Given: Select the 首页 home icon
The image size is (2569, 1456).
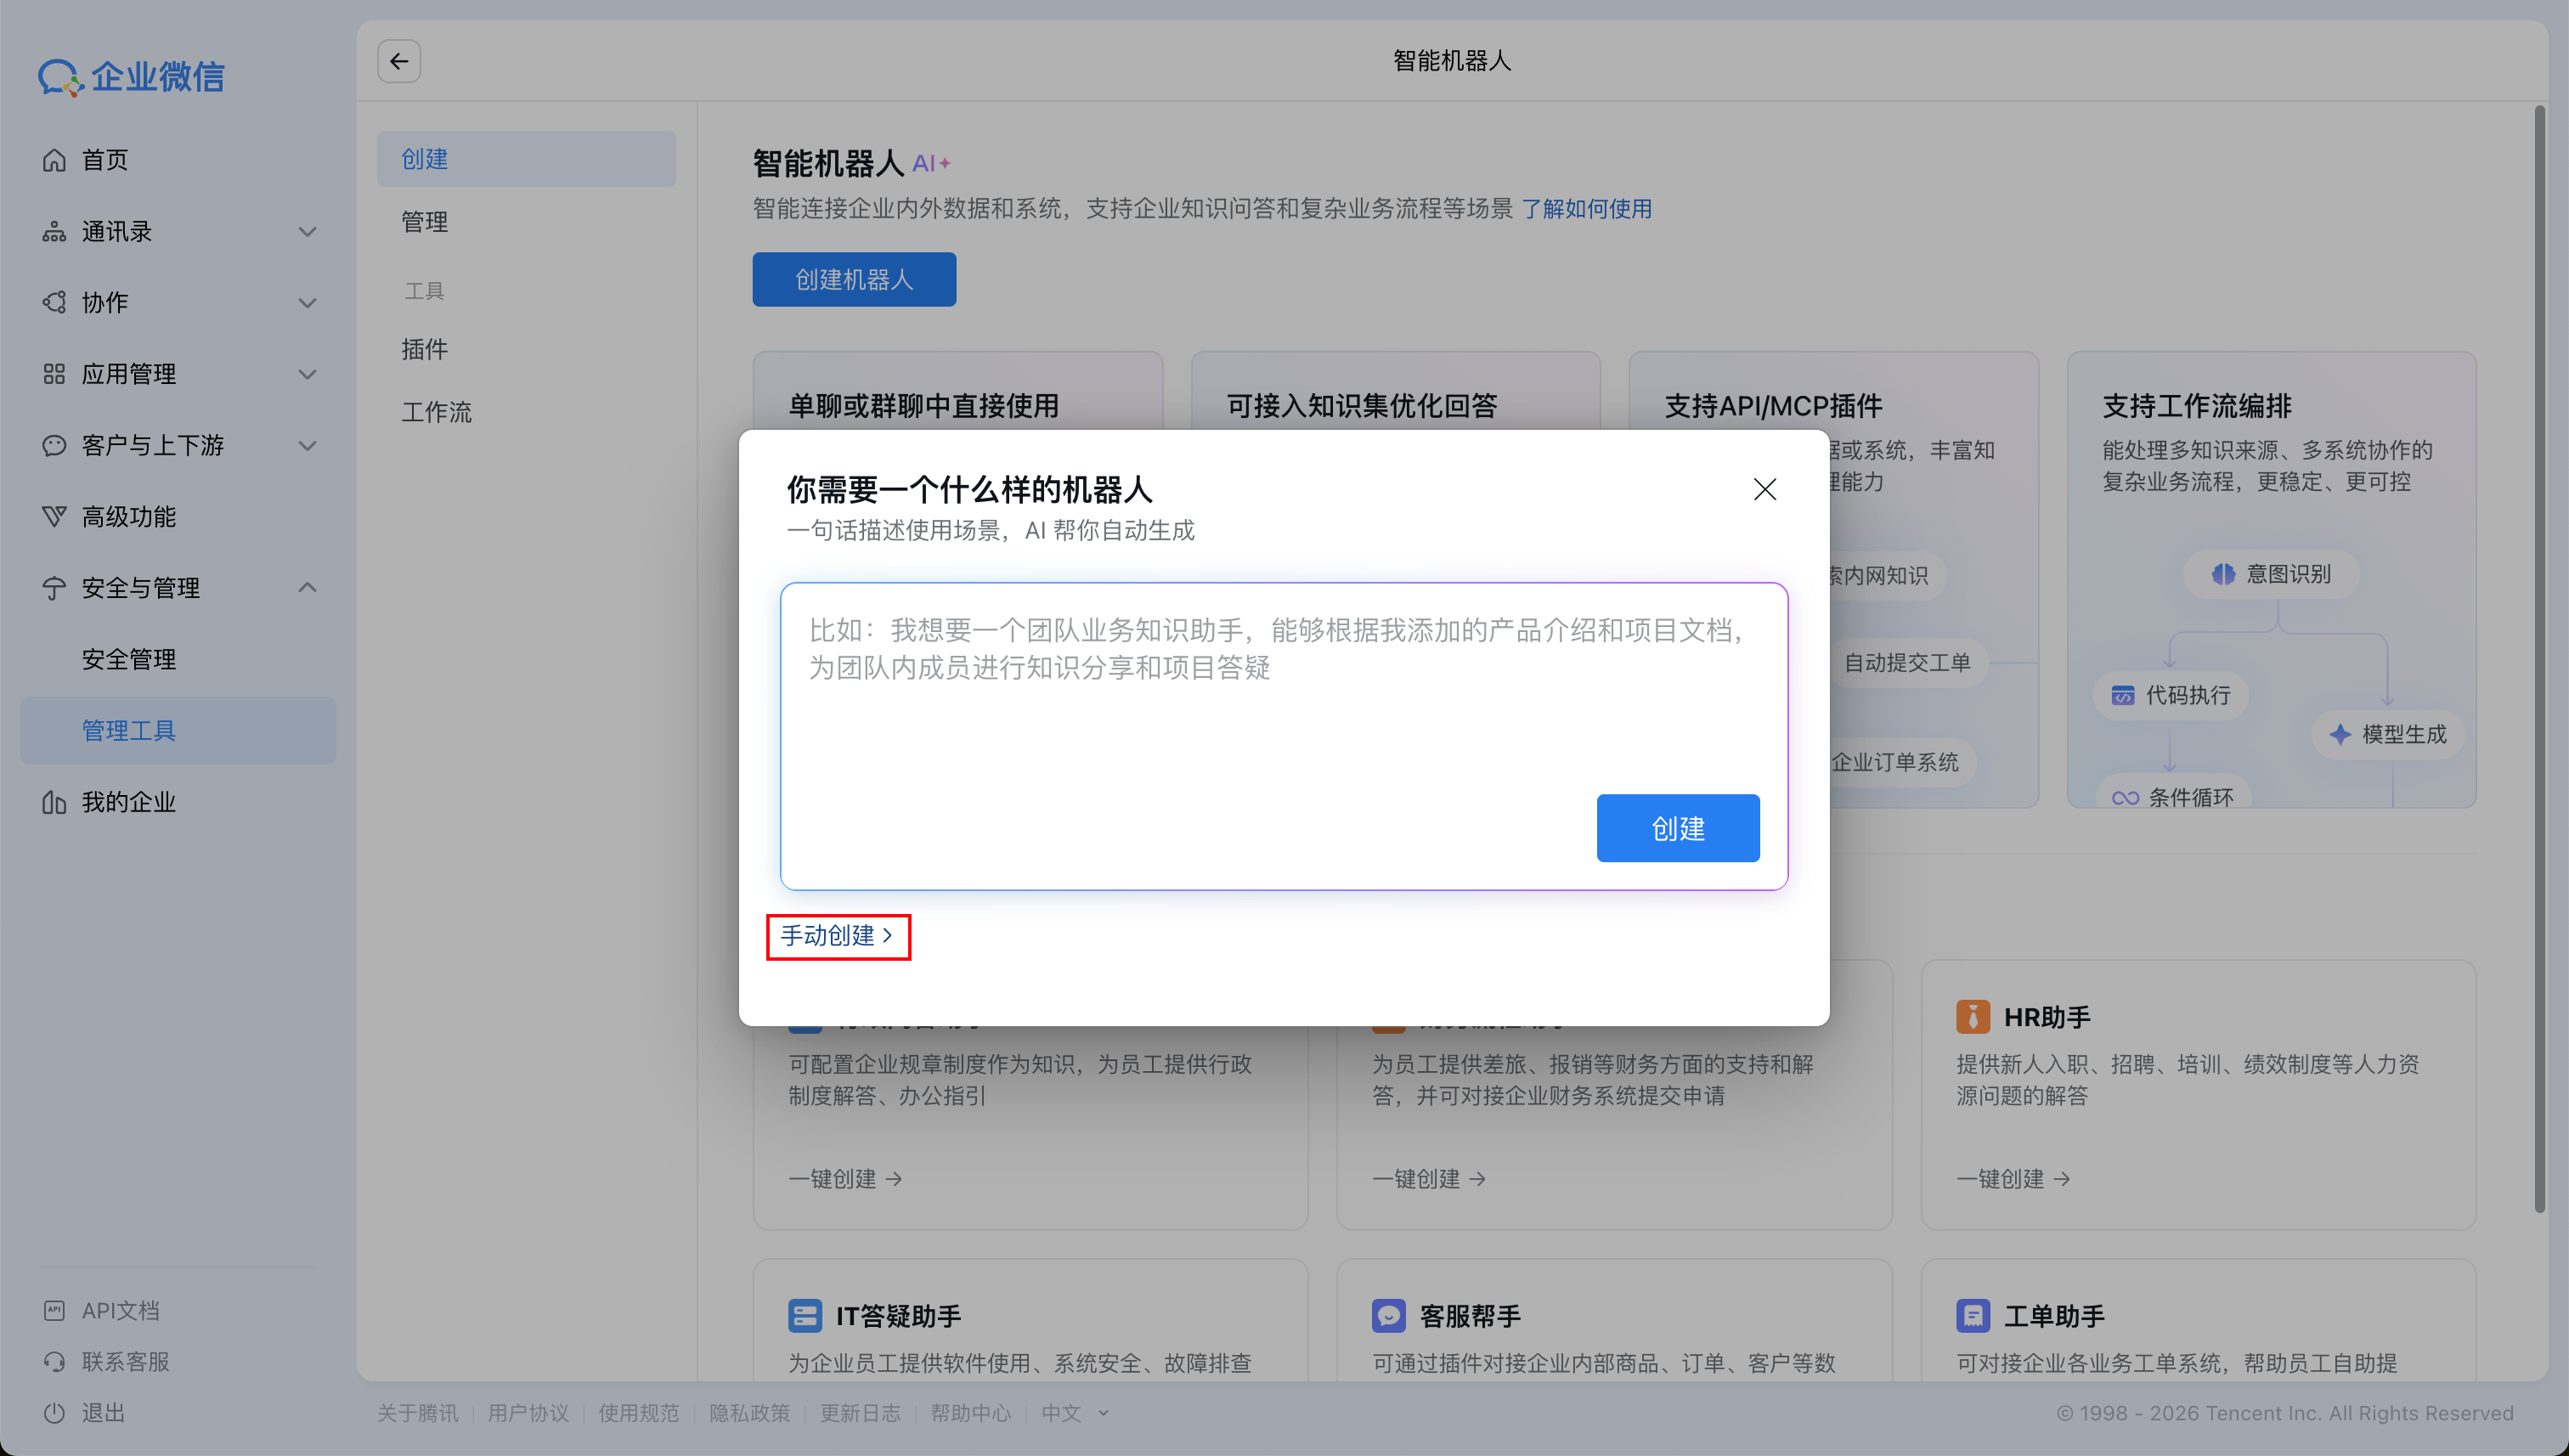Looking at the screenshot, I should pos(55,159).
